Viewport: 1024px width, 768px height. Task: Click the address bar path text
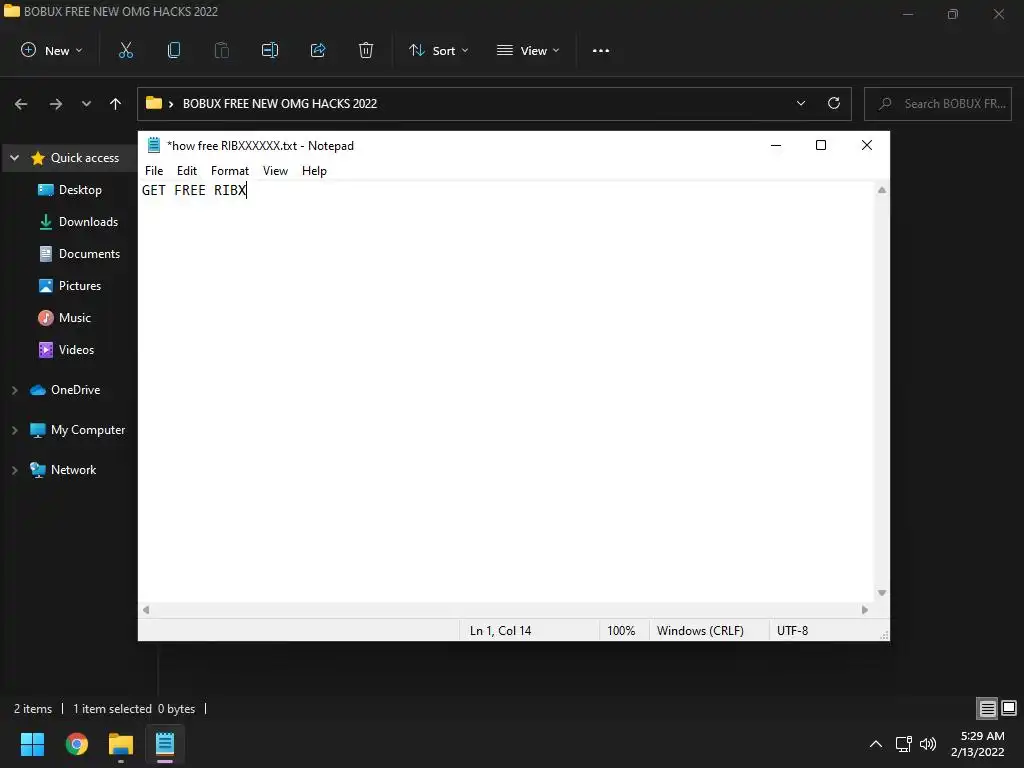click(x=280, y=104)
